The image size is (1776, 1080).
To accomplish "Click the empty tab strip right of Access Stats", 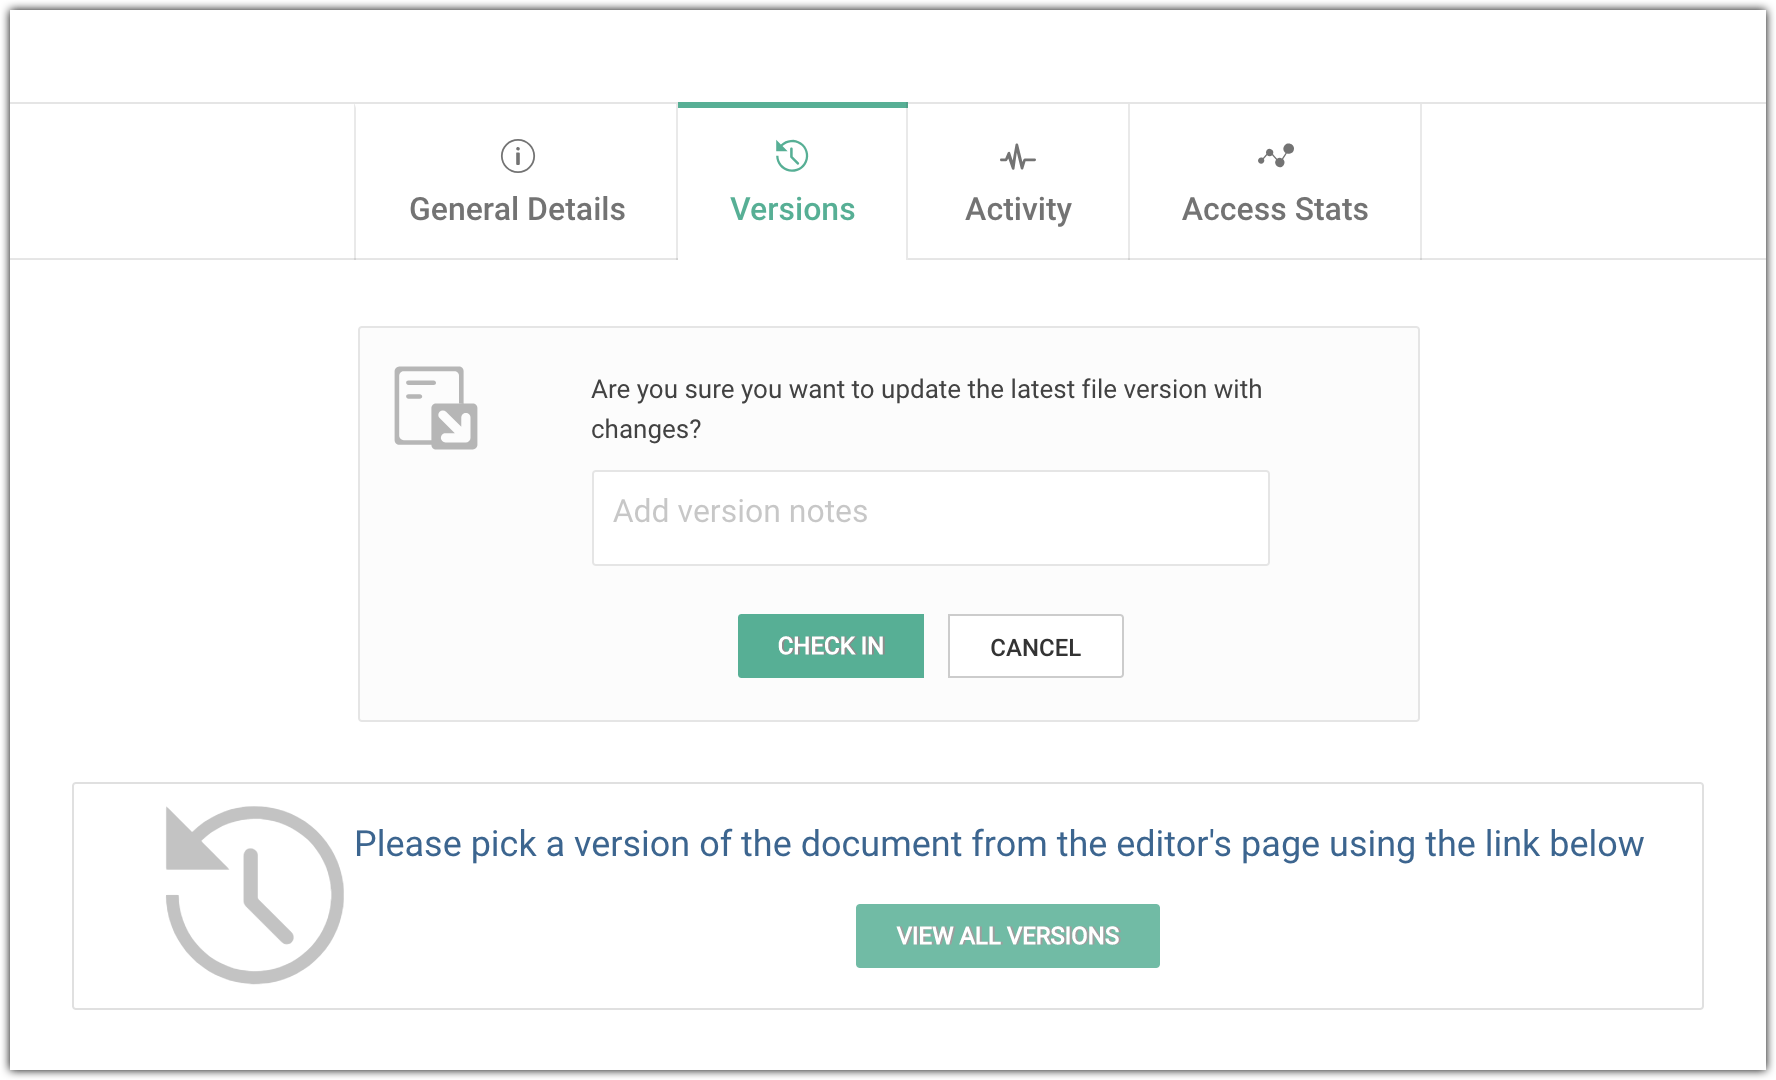I will point(1592,181).
